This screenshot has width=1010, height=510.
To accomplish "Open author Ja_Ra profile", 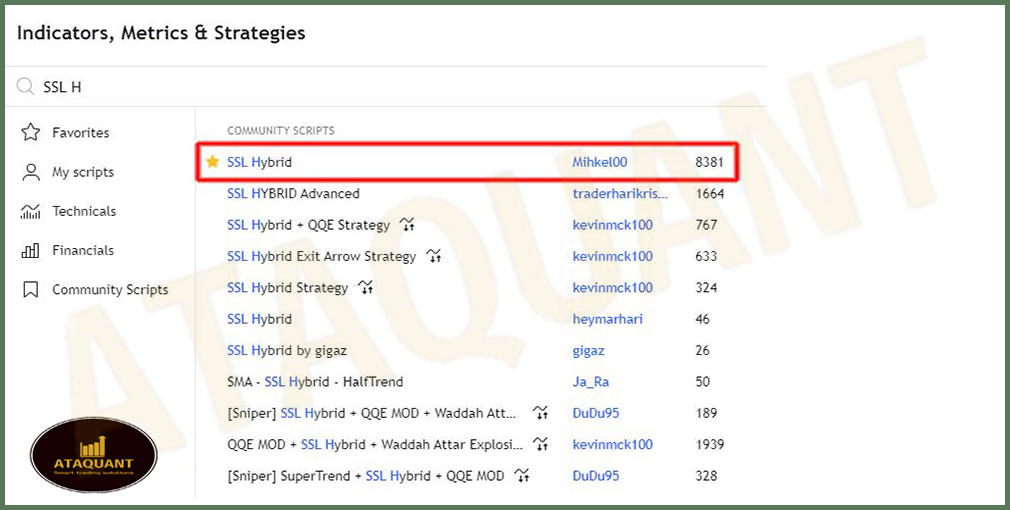I will (591, 382).
